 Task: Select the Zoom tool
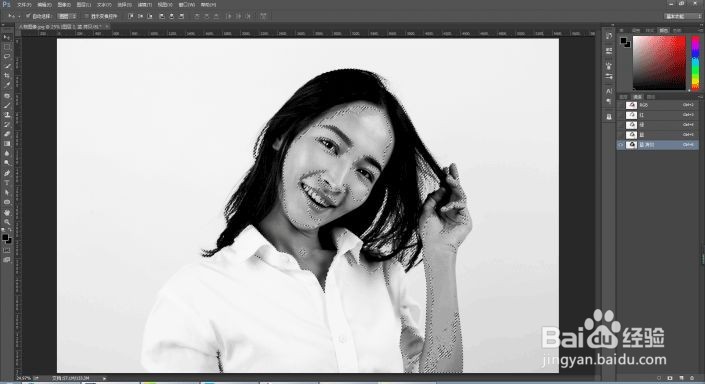[x=7, y=222]
